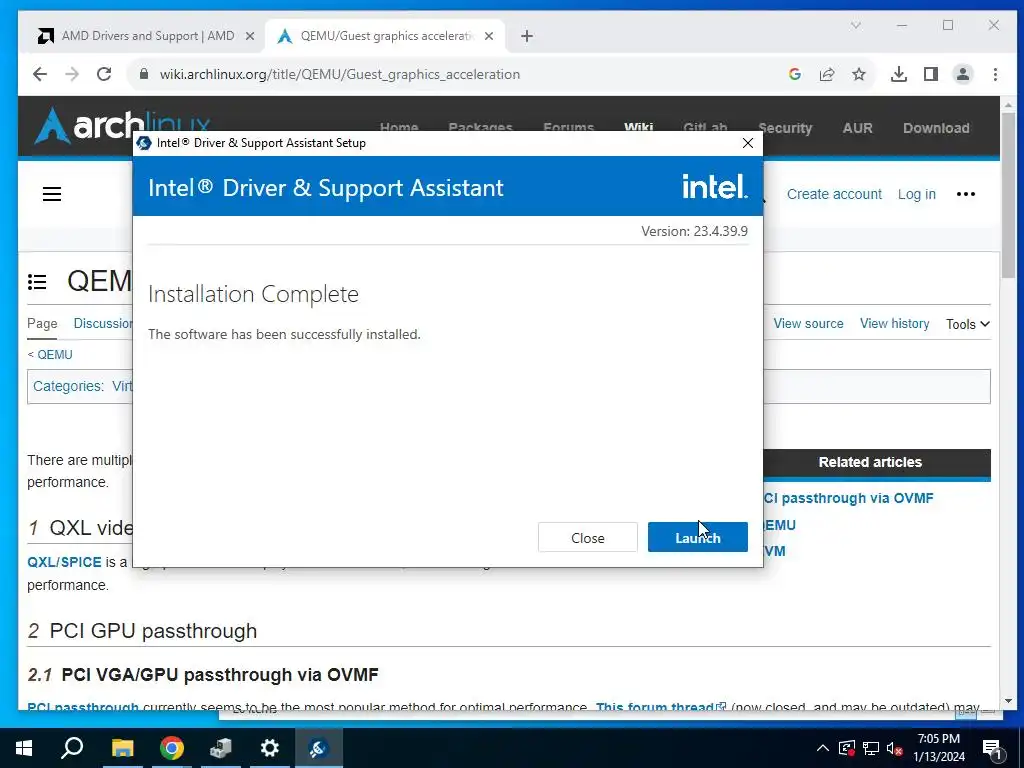Viewport: 1024px width, 768px height.
Task: Switch to the AMD Drivers and Support tab
Action: click(x=147, y=36)
